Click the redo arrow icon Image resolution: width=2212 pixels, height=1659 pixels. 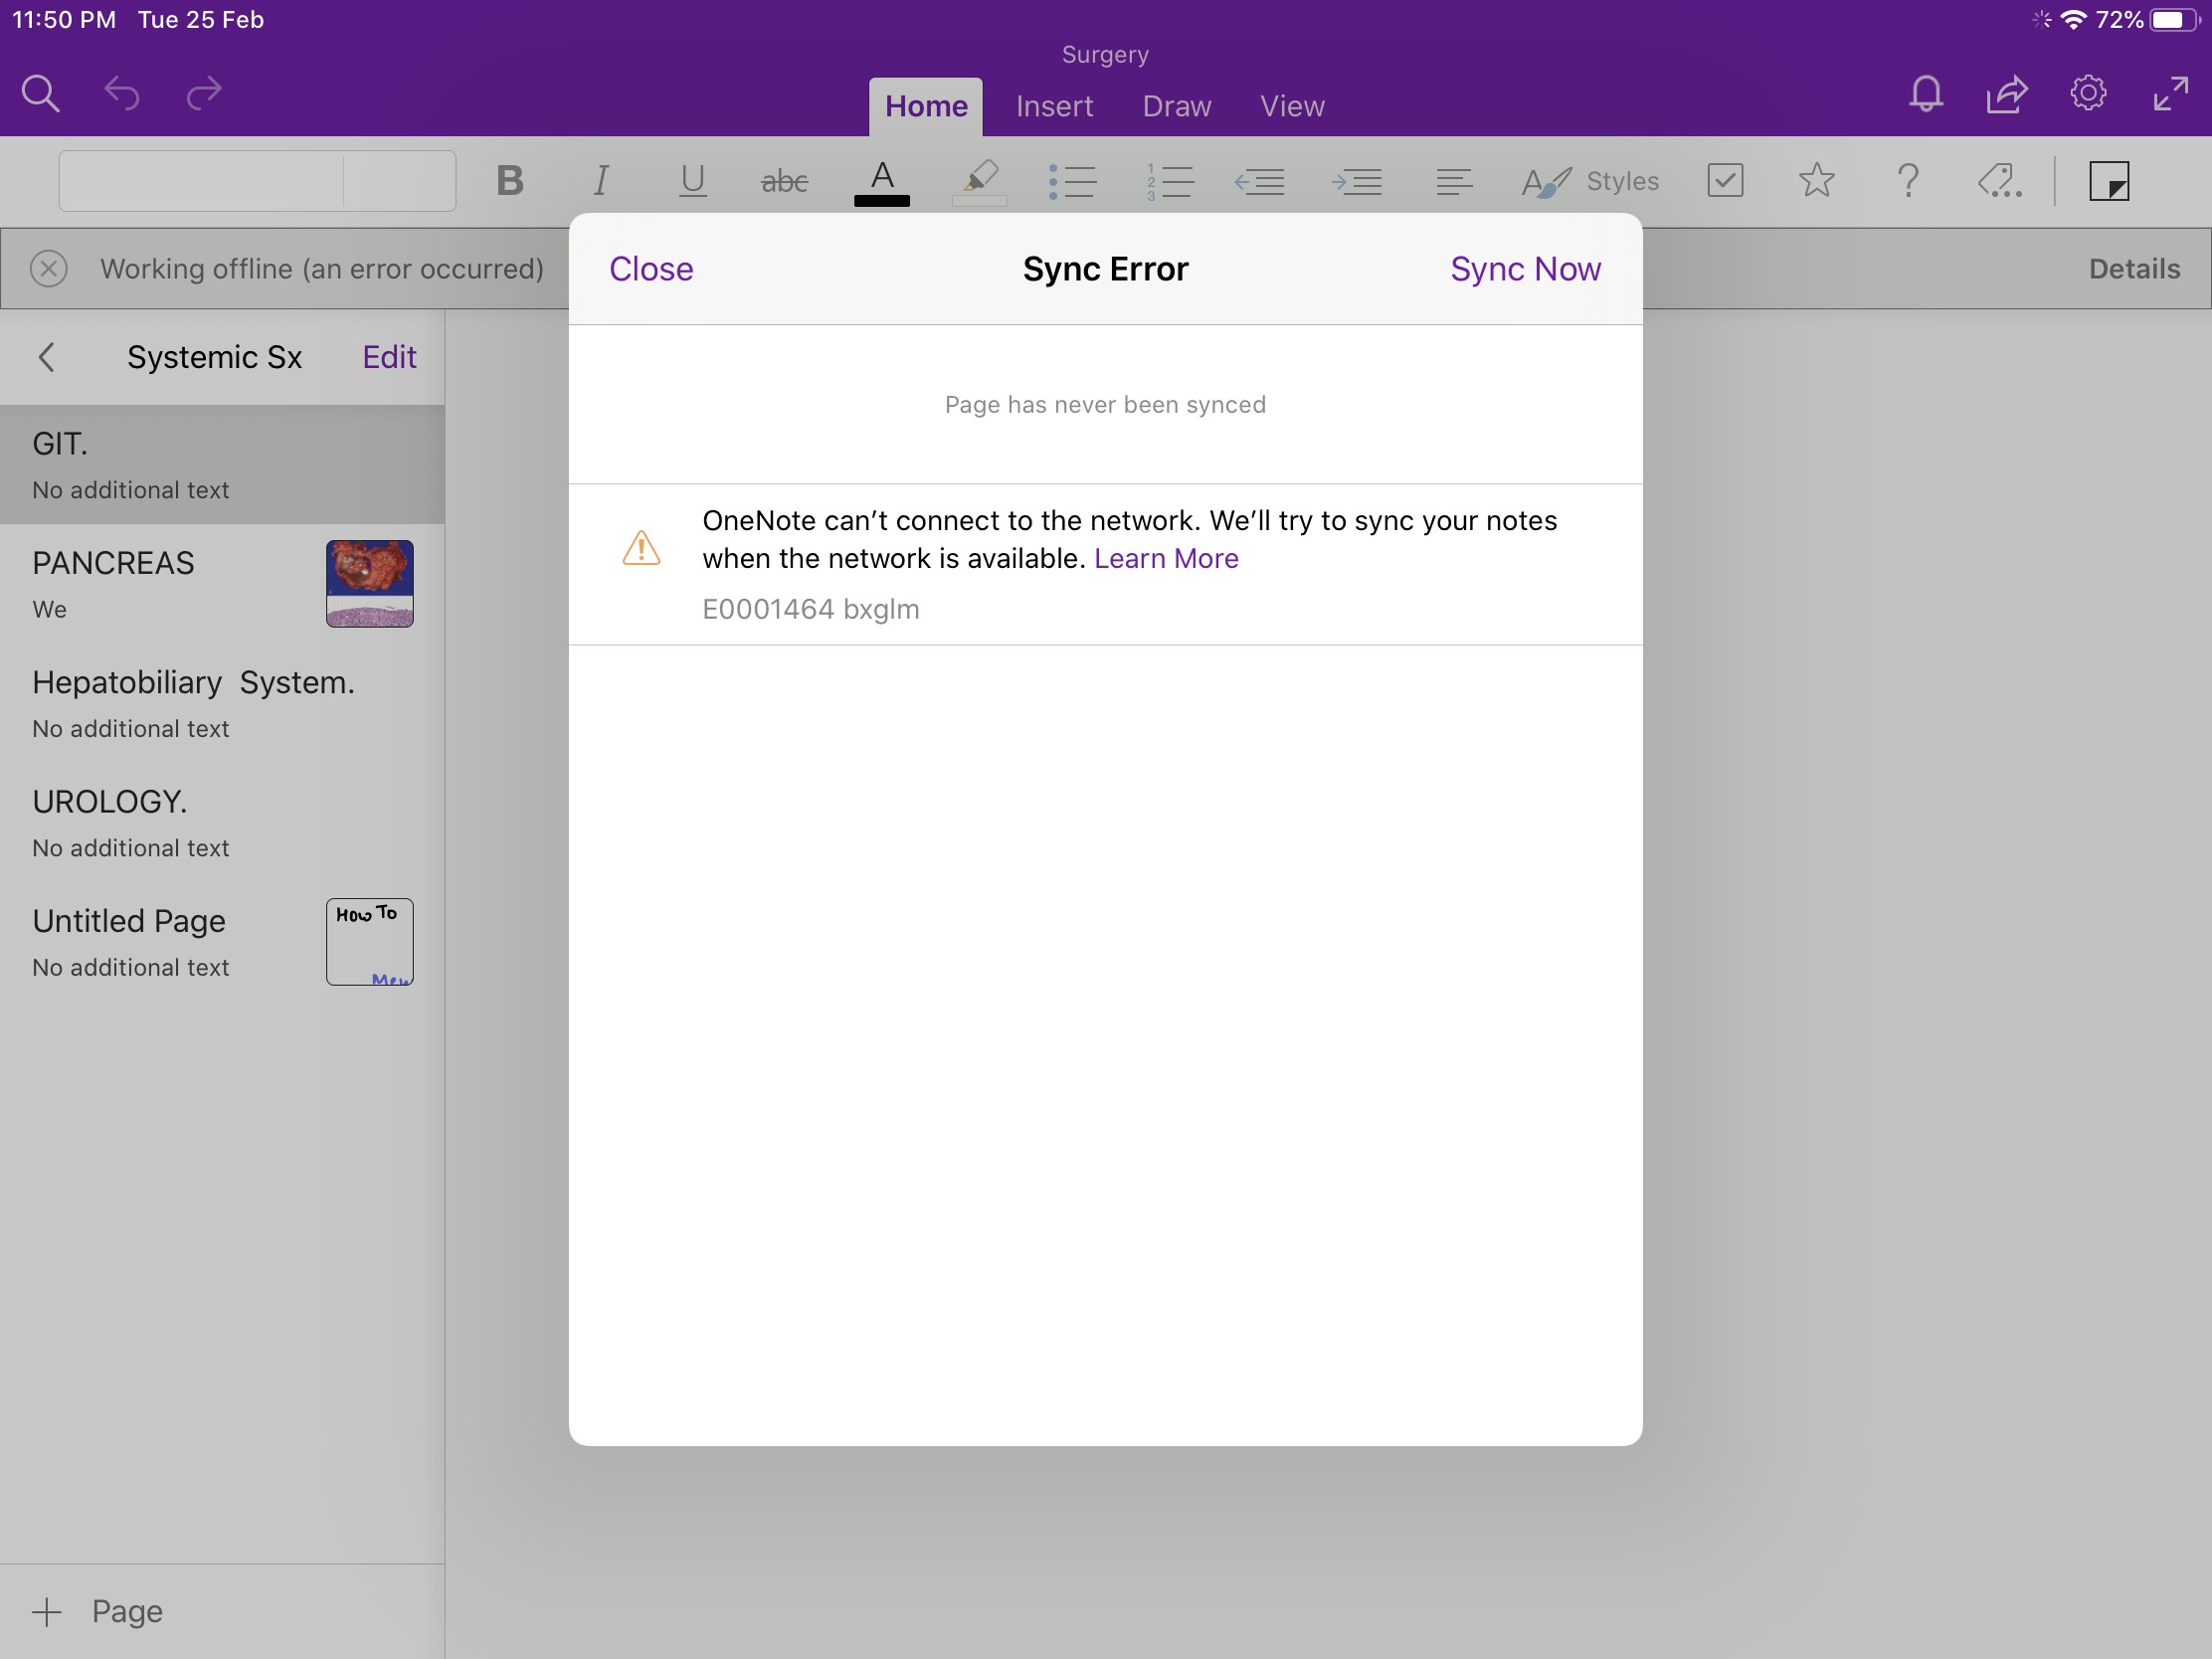204,94
